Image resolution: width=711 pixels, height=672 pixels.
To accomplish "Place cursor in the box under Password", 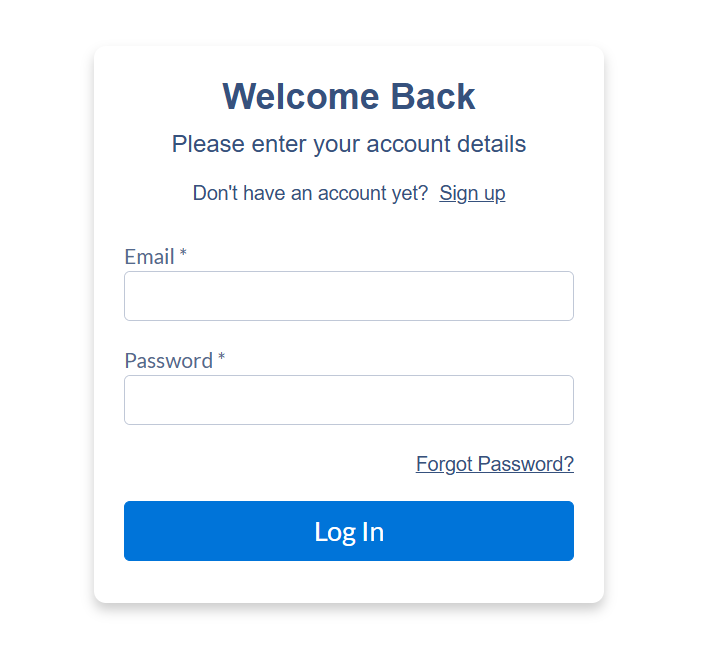I will click(348, 400).
